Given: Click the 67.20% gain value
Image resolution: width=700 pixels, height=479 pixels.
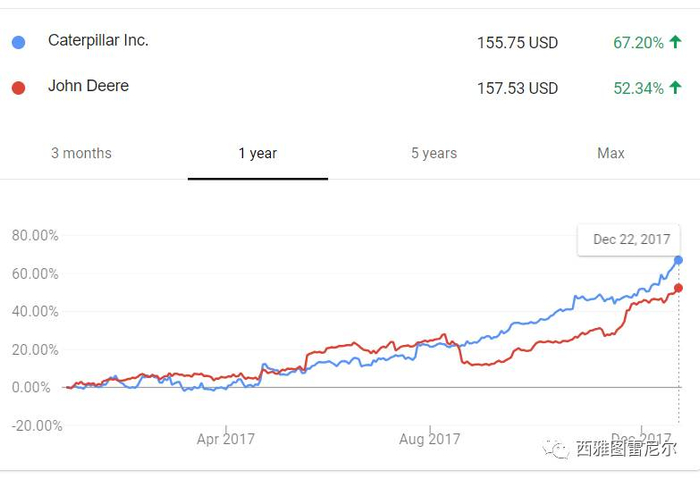Looking at the screenshot, I should [638, 43].
